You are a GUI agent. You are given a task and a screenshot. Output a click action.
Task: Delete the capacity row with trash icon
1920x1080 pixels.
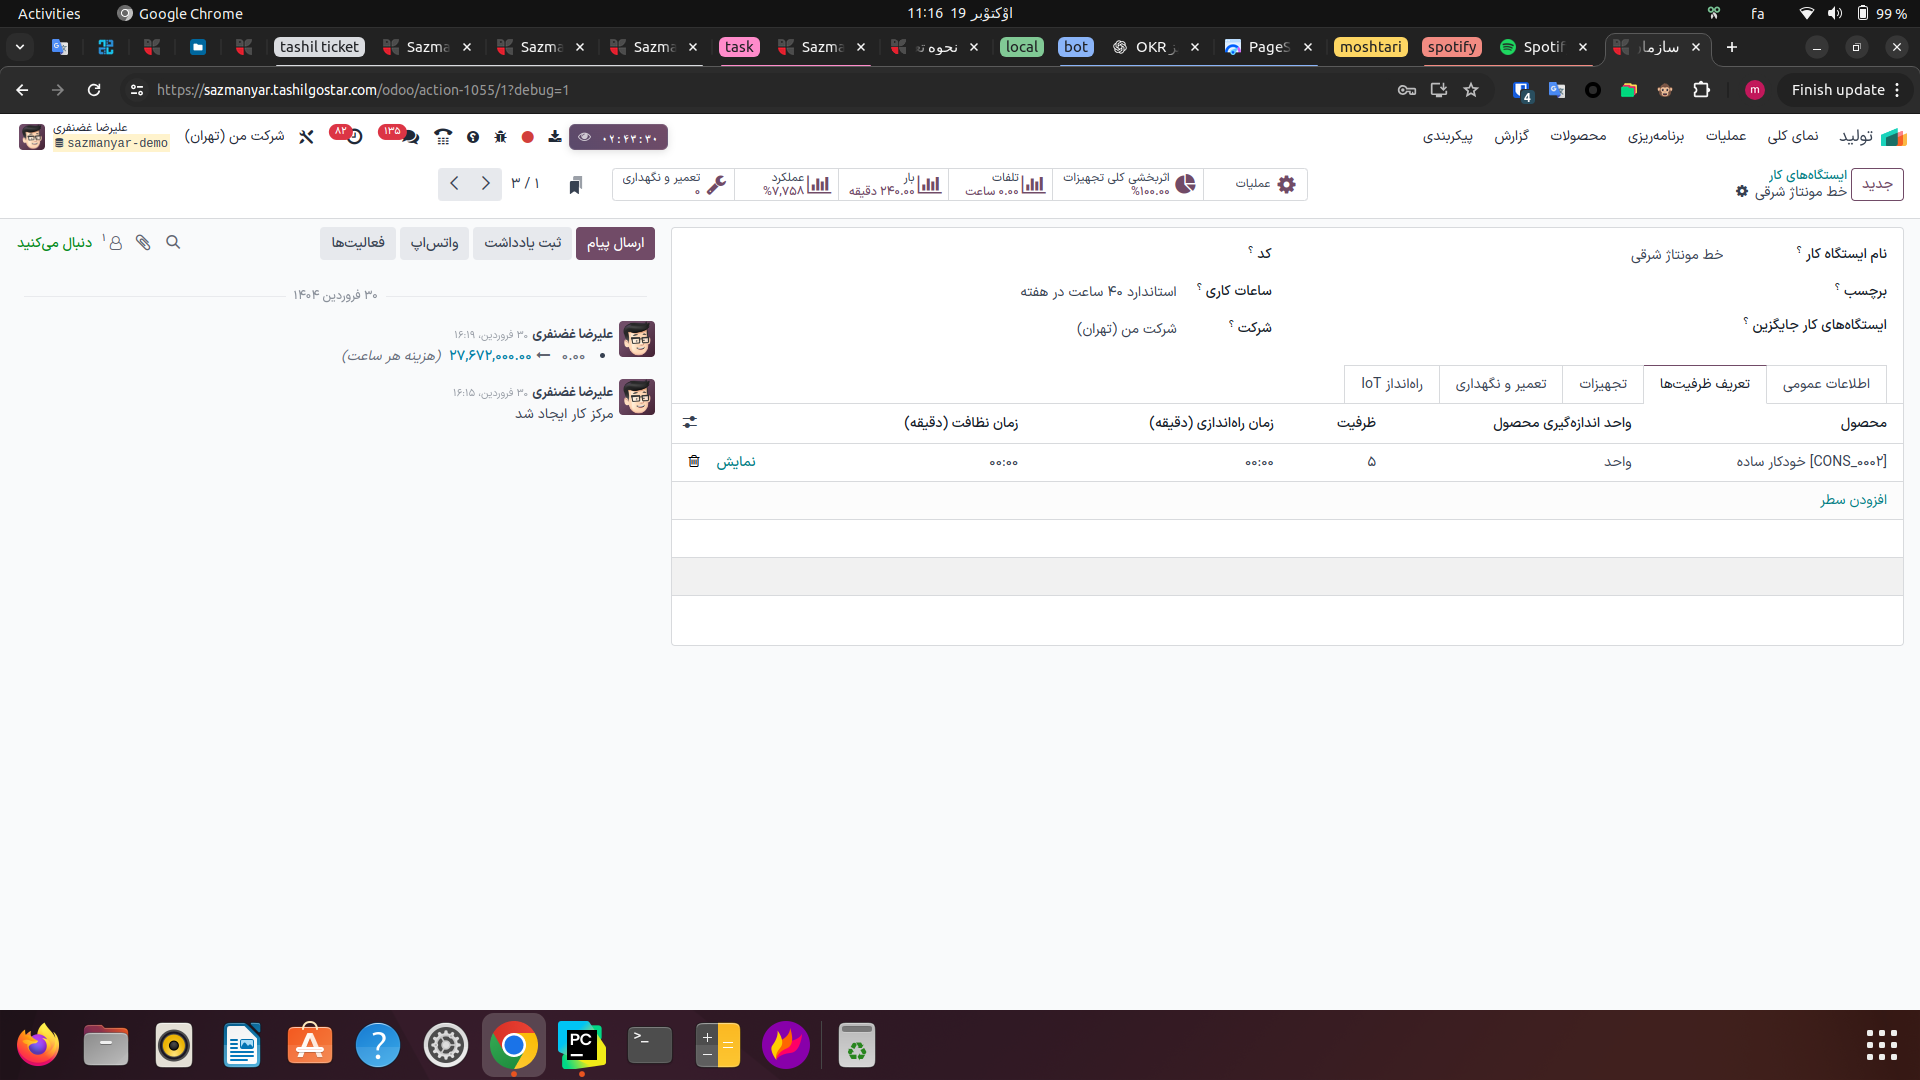694,462
